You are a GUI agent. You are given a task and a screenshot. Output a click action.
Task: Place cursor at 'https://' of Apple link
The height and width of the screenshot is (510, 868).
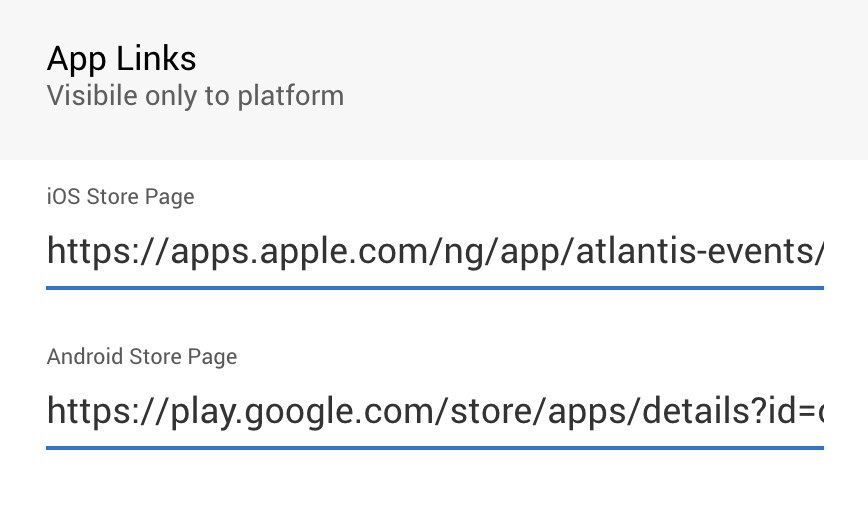pyautogui.click(x=106, y=252)
